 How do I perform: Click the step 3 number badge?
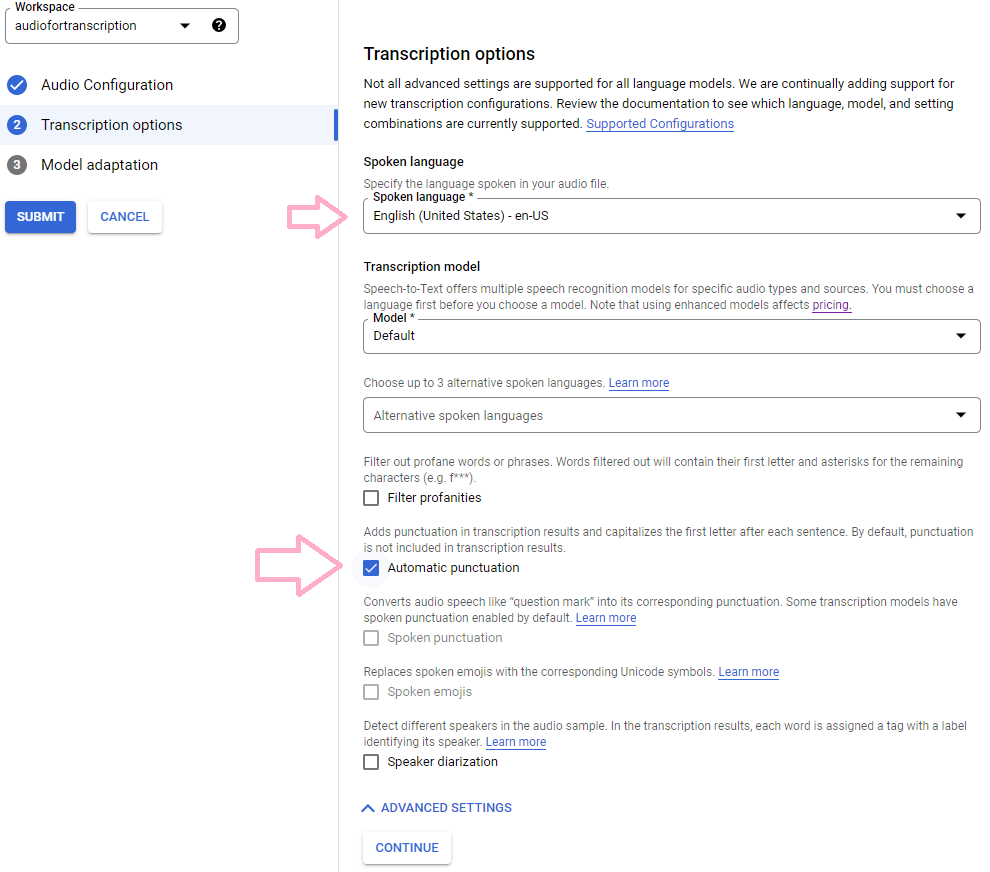(x=17, y=165)
